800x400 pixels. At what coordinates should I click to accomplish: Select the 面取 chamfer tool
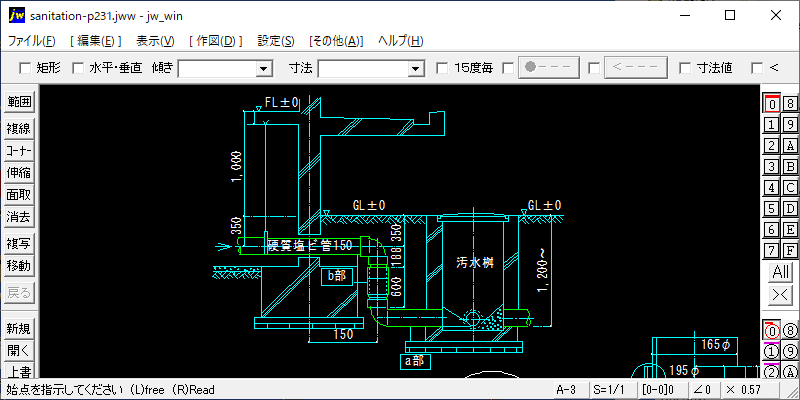tap(19, 194)
